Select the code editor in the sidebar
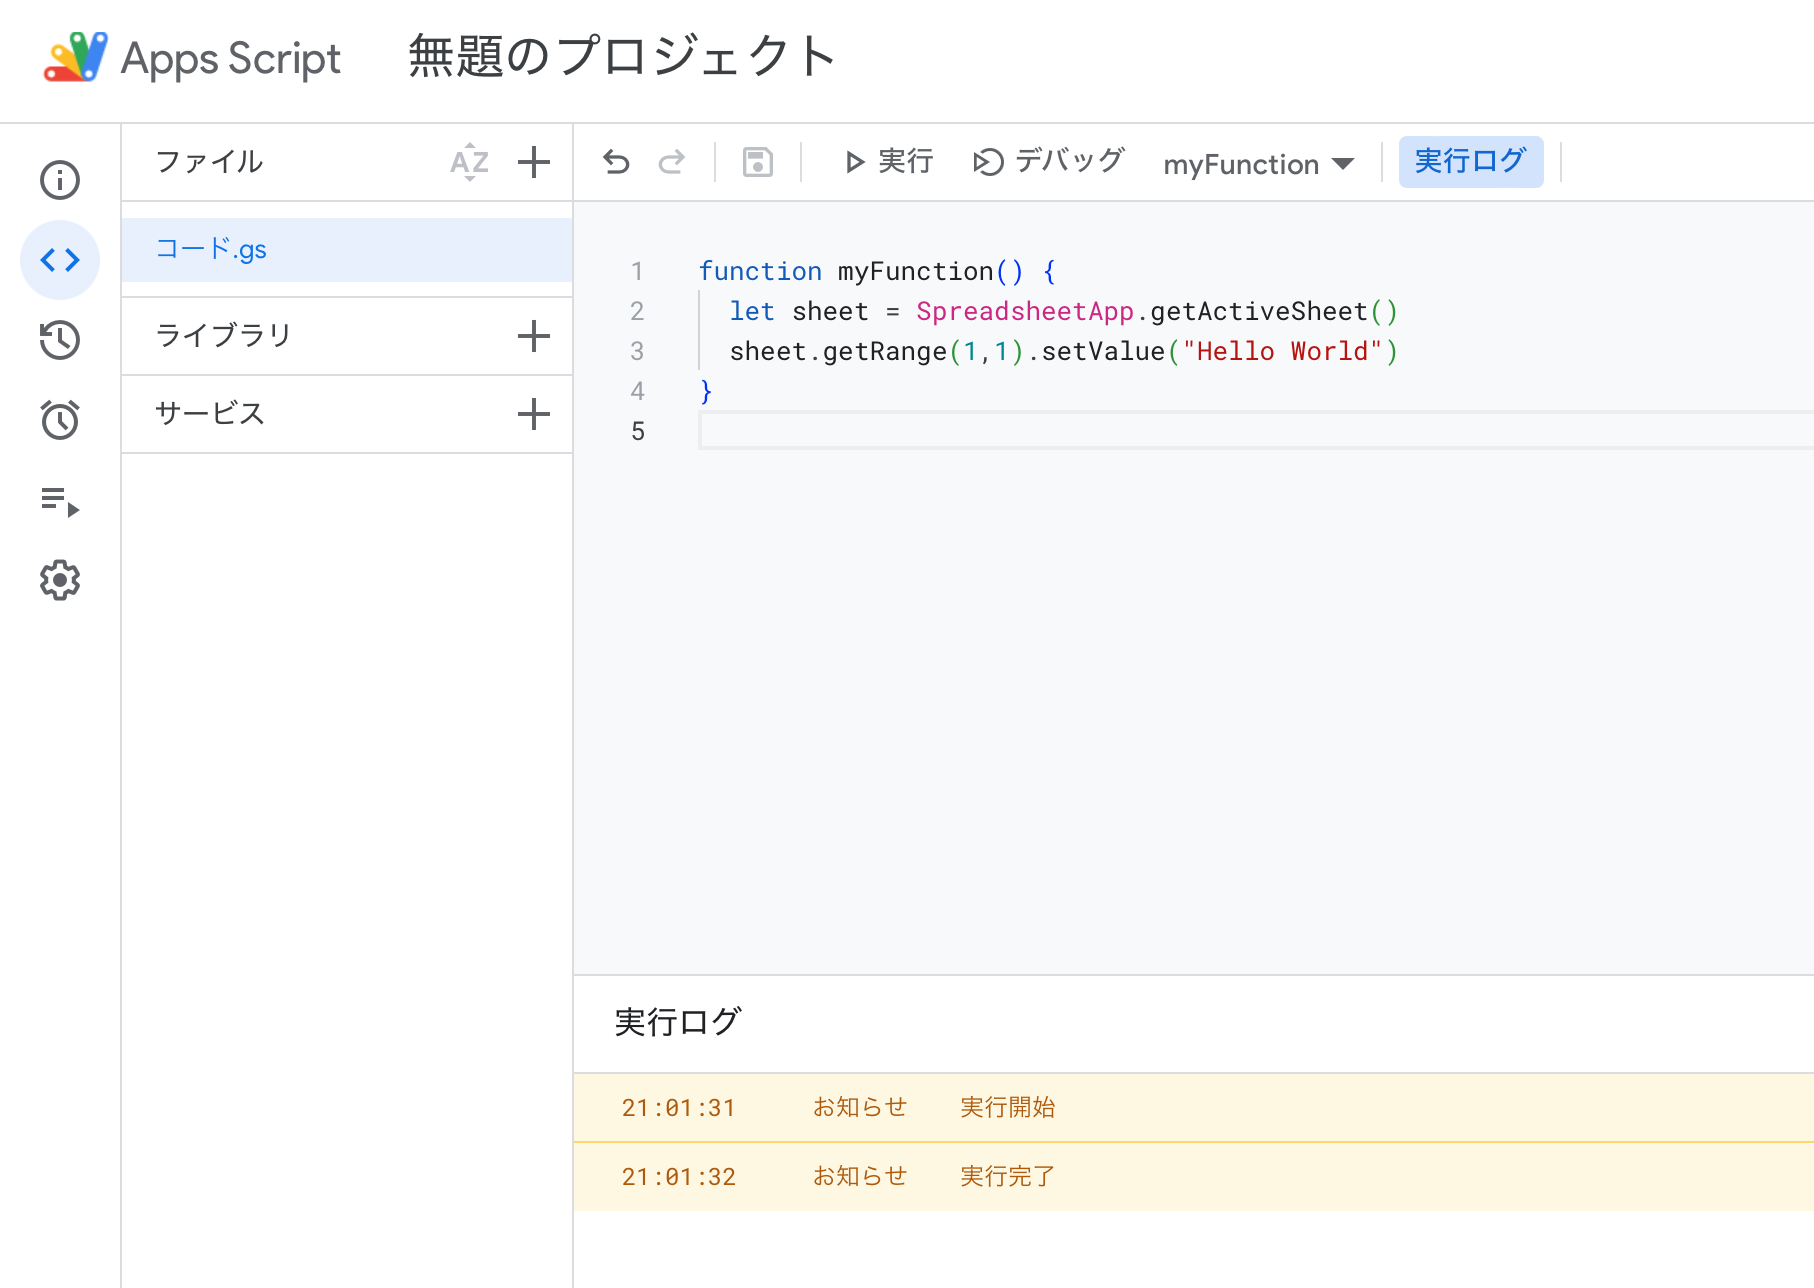 click(x=60, y=260)
